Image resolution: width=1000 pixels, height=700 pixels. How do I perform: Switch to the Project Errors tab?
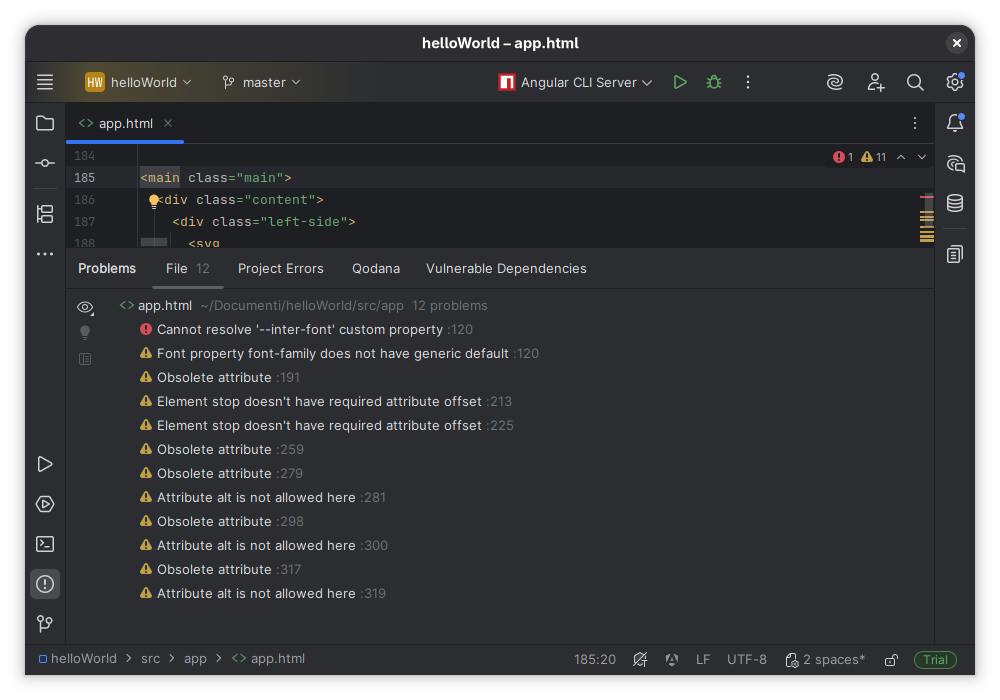tap(281, 268)
